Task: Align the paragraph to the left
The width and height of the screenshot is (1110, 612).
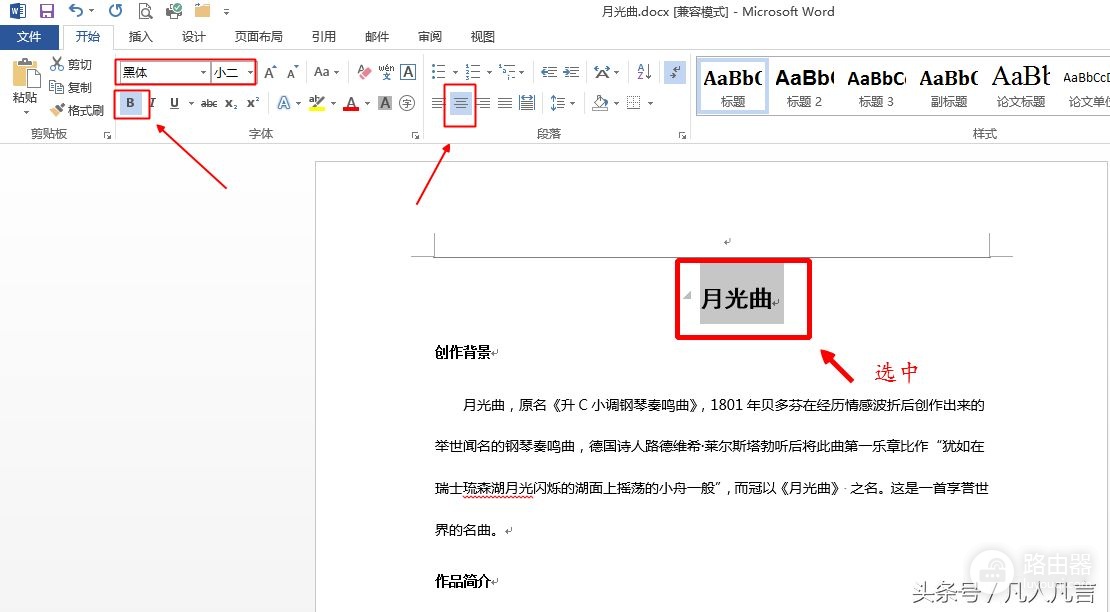Action: (x=438, y=103)
